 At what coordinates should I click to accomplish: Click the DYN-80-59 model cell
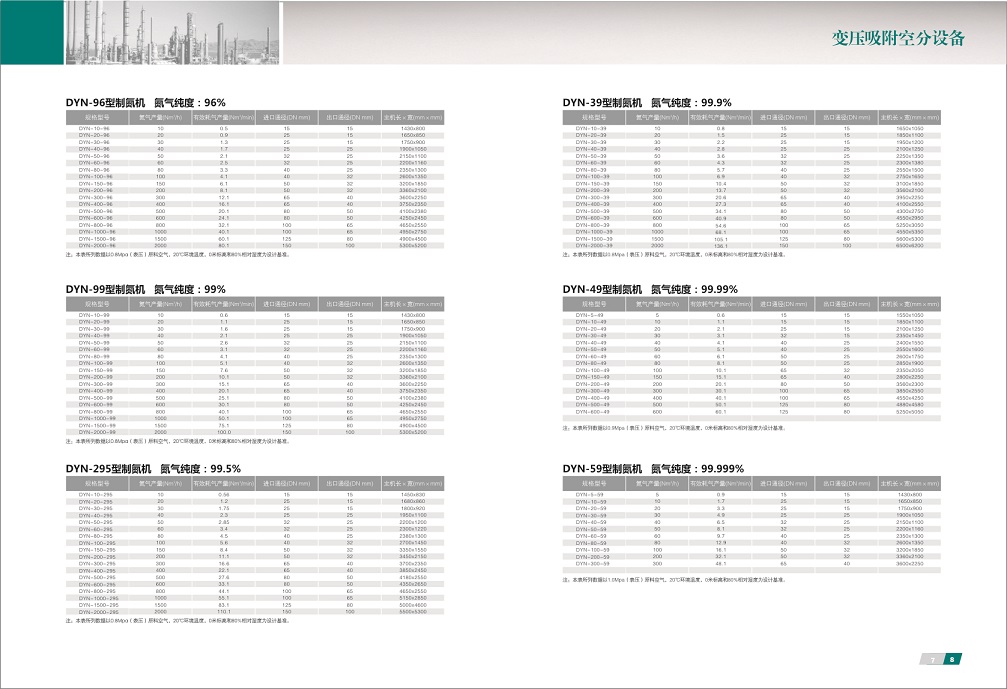pyautogui.click(x=592, y=543)
